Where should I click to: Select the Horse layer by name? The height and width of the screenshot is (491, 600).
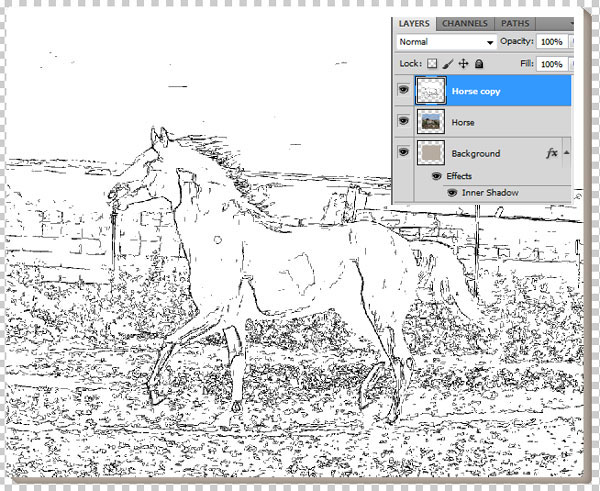463,122
